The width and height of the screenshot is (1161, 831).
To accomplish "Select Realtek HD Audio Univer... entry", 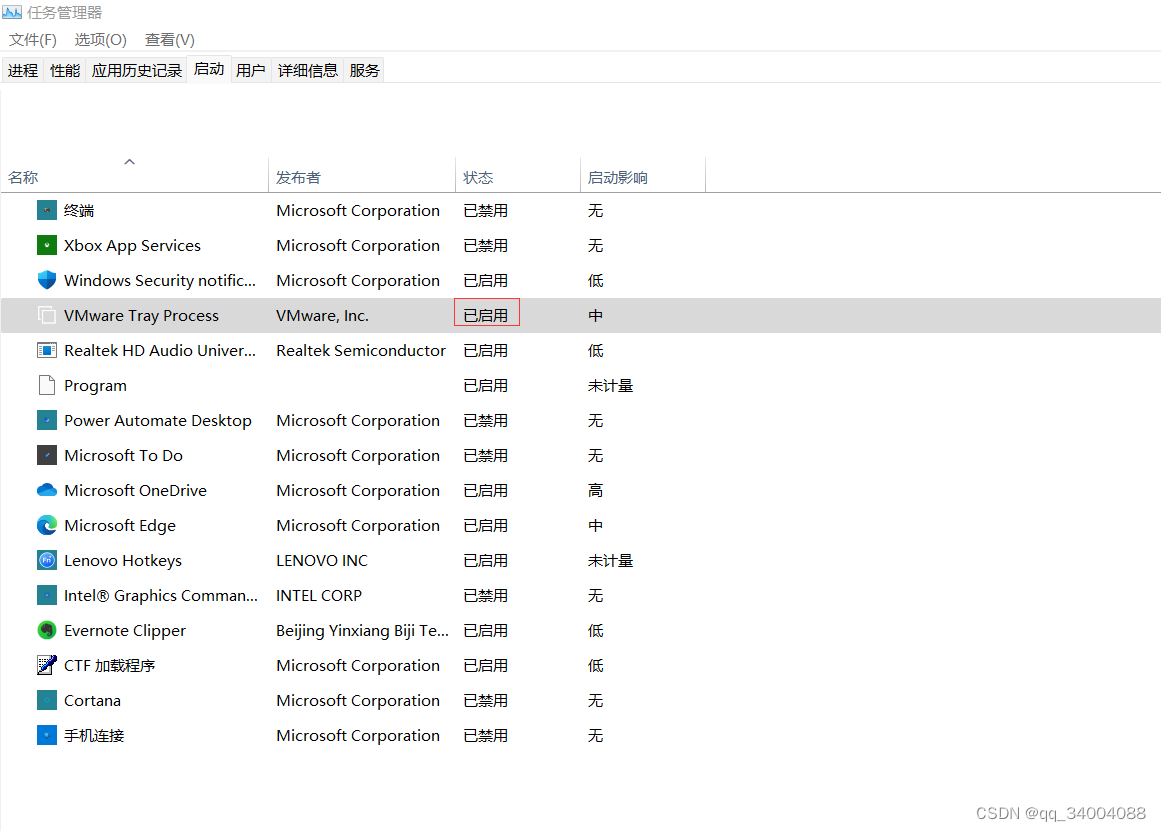I will tap(160, 350).
